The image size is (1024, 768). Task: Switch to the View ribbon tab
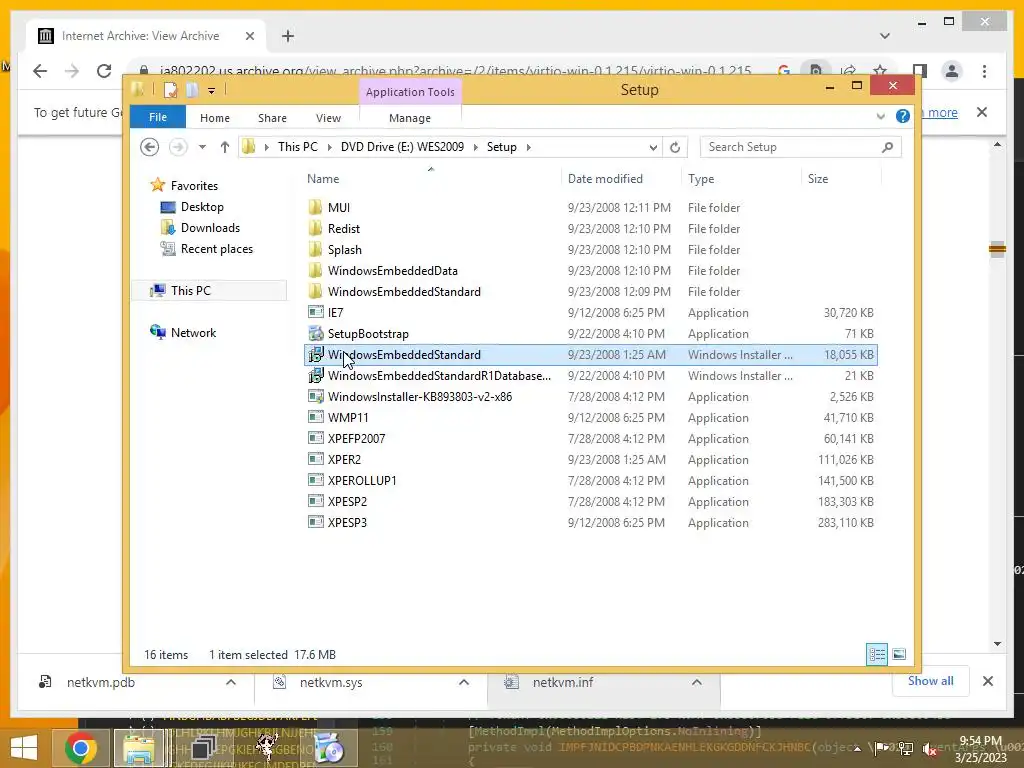328,118
